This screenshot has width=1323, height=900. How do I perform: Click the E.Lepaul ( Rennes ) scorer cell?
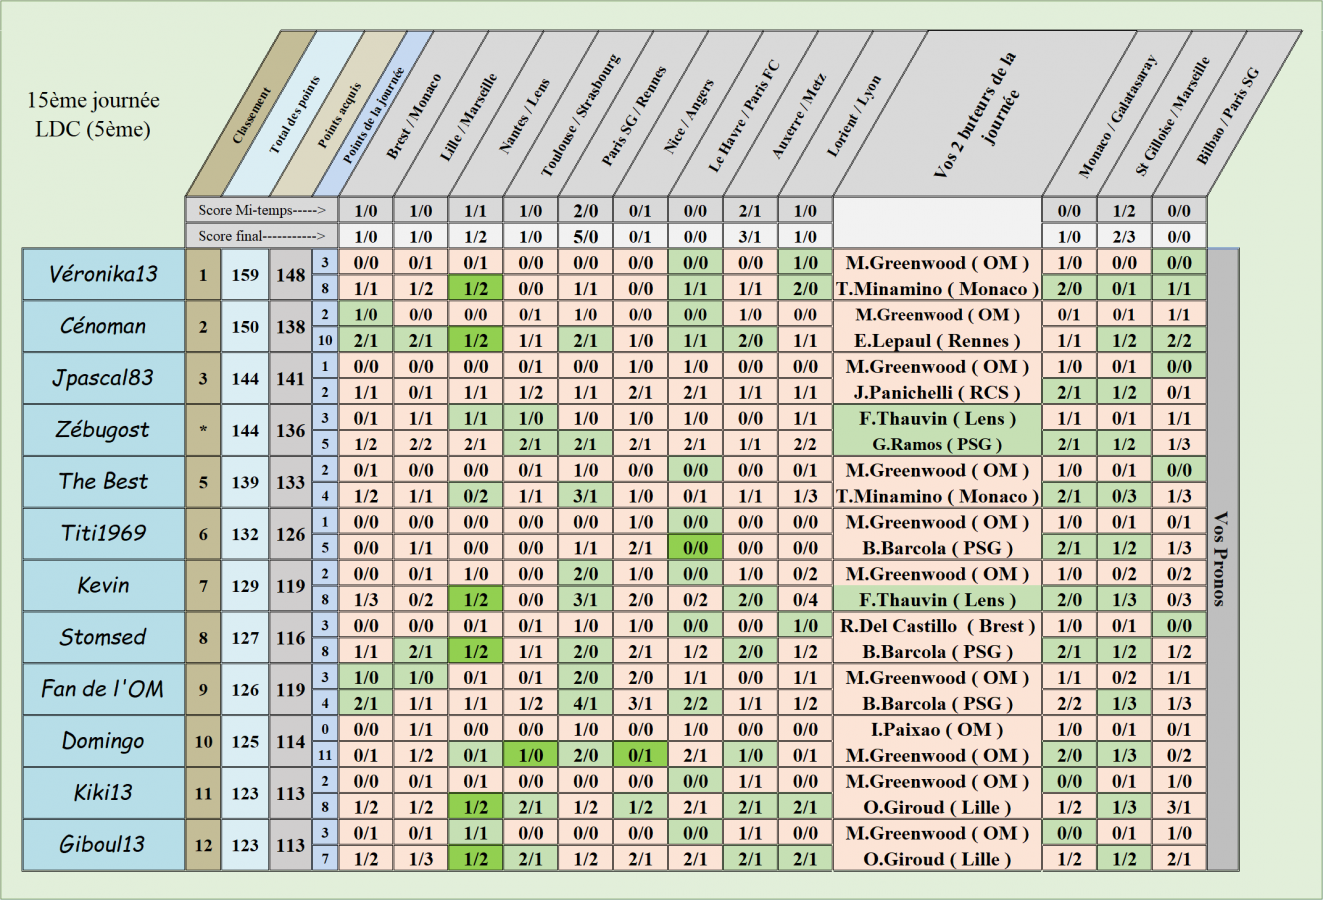pos(937,341)
